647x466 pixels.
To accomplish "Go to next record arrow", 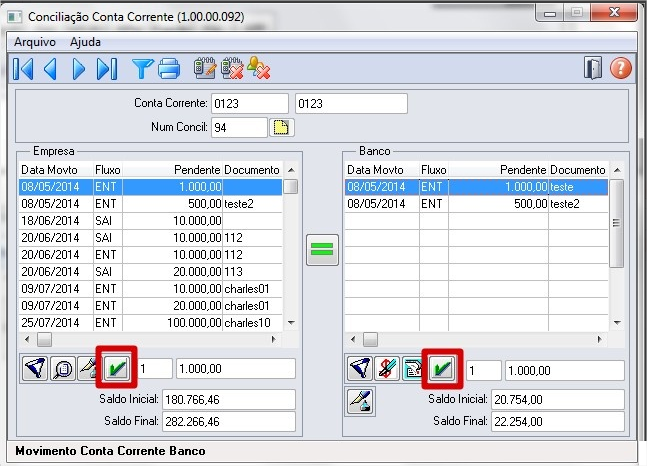I will [x=78, y=69].
